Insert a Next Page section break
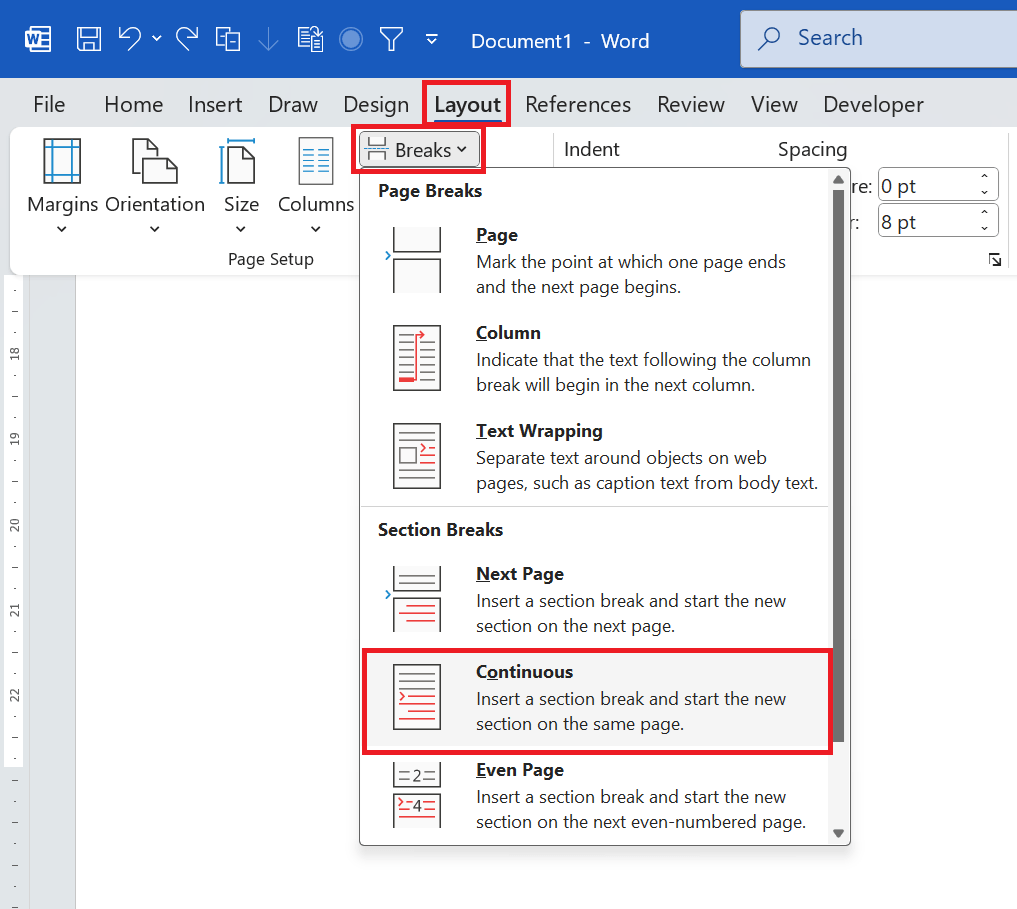The width and height of the screenshot is (1017, 909). pos(595,599)
